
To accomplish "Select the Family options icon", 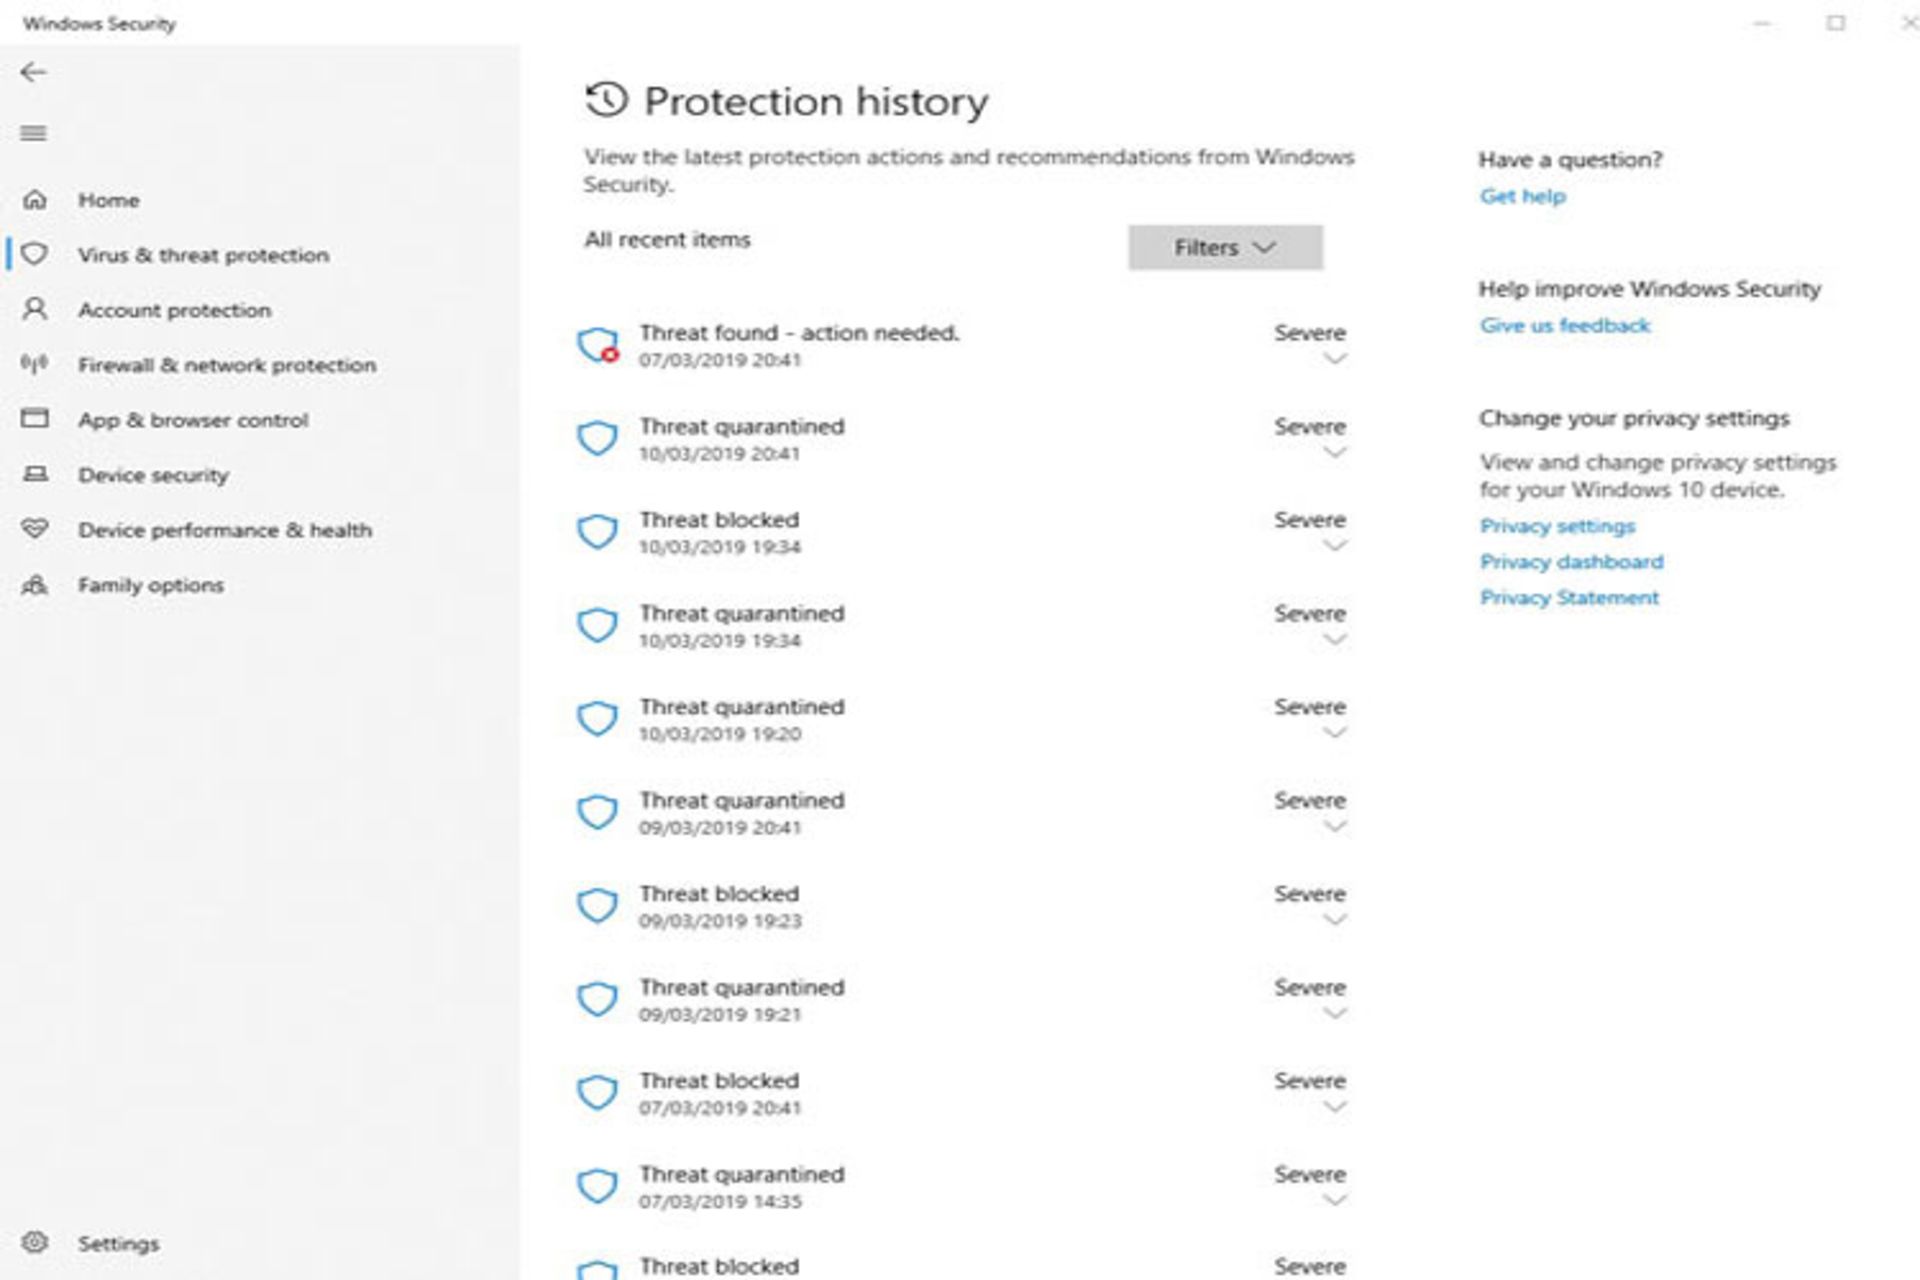I will click(x=37, y=586).
